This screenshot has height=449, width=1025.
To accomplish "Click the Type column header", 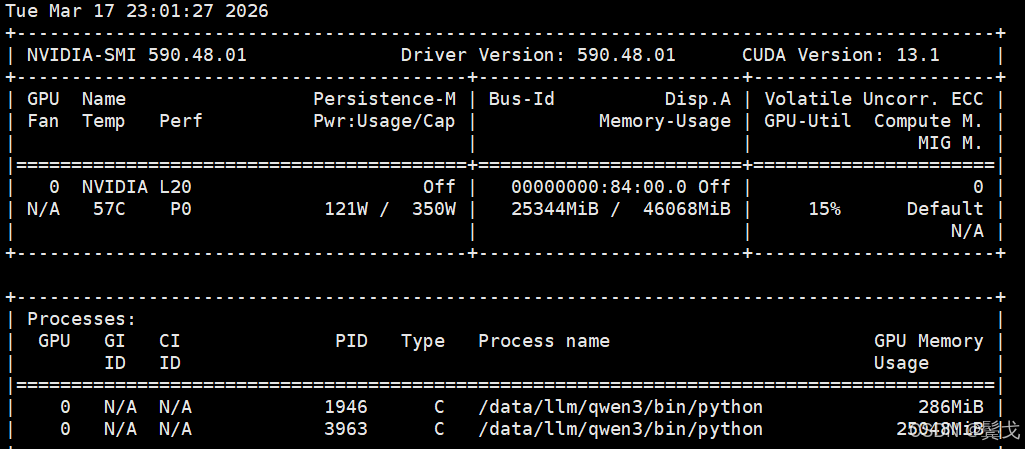I will pyautogui.click(x=423, y=341).
